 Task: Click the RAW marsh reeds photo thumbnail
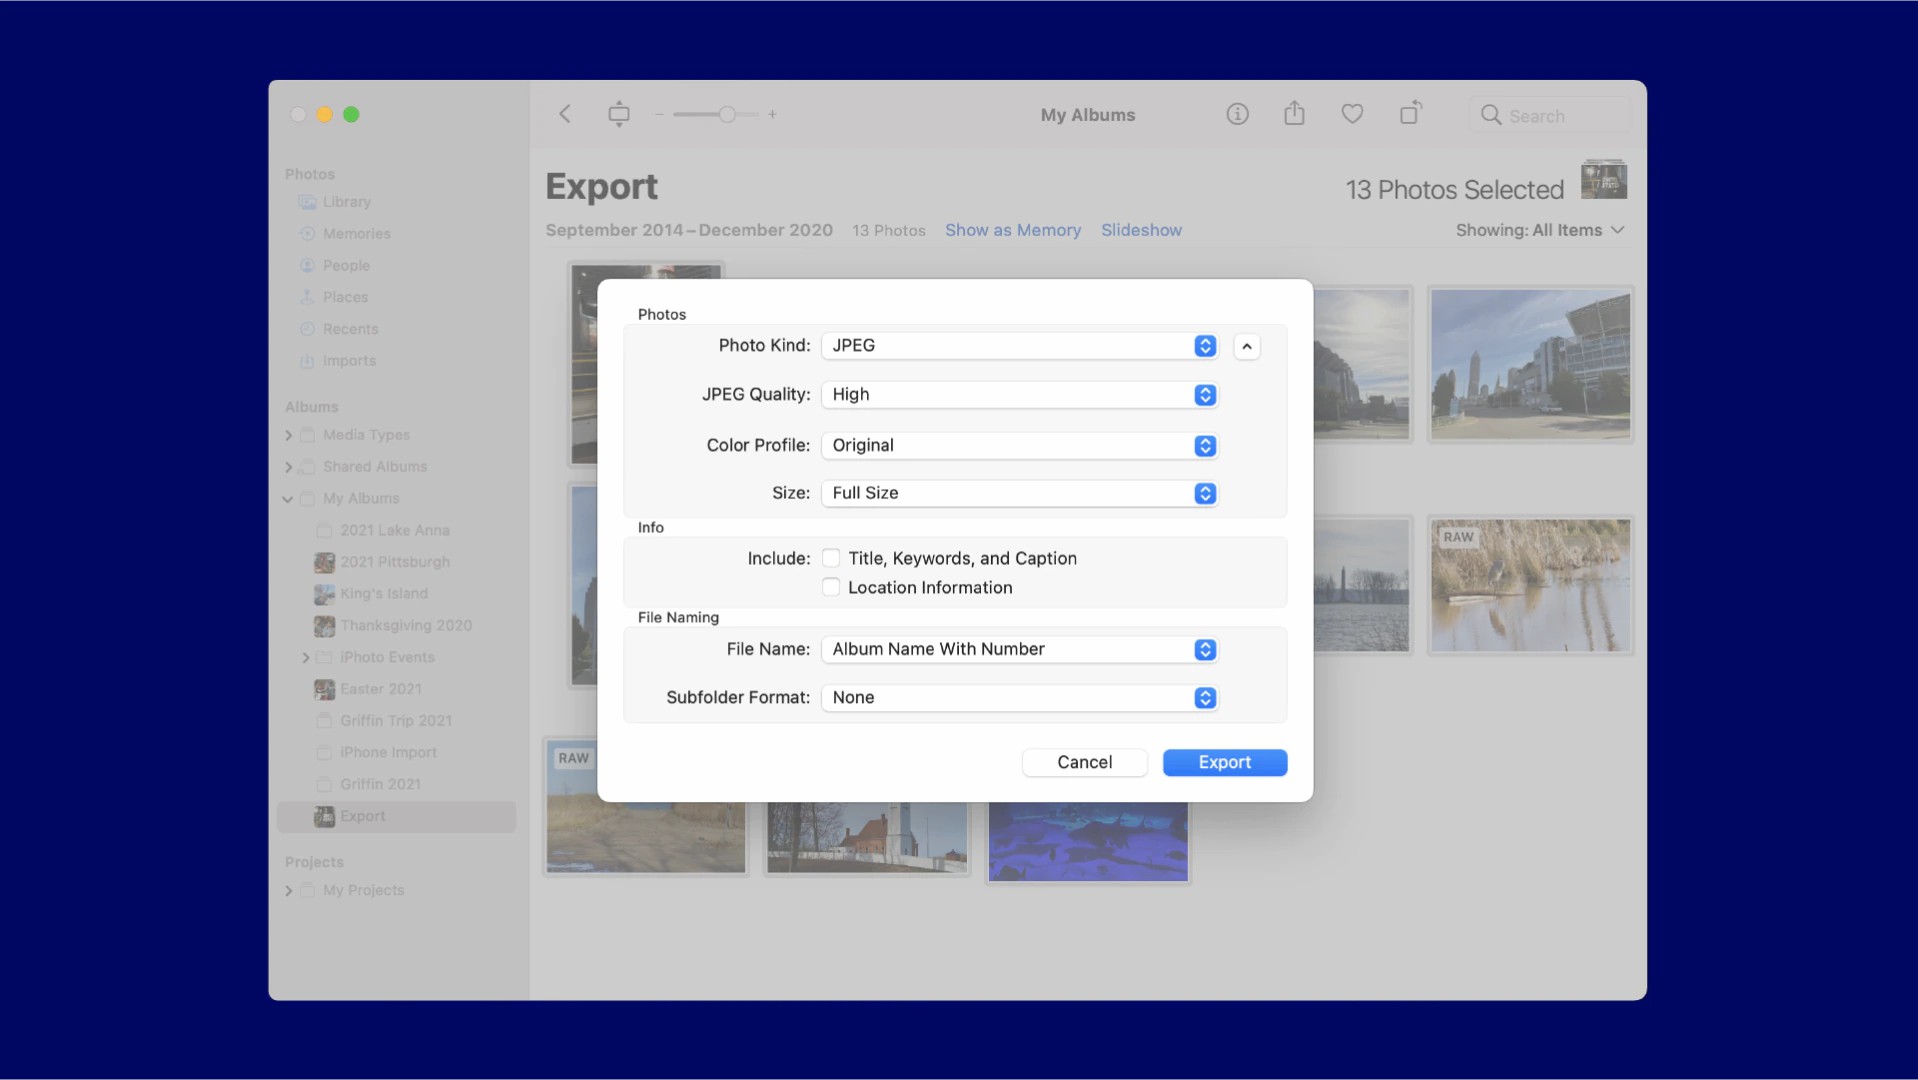click(x=1530, y=586)
